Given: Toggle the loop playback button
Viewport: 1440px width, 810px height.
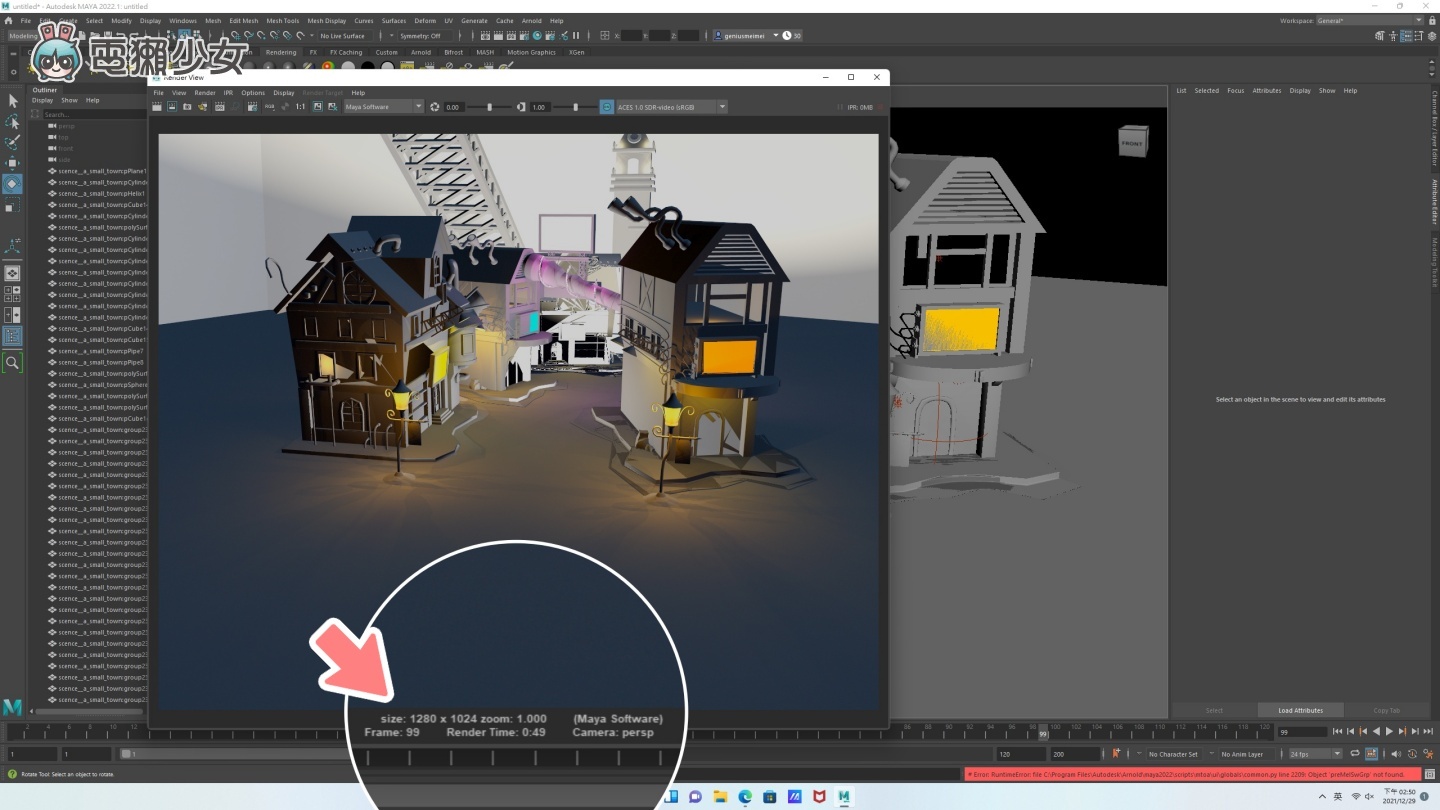Looking at the screenshot, I should (1354, 754).
